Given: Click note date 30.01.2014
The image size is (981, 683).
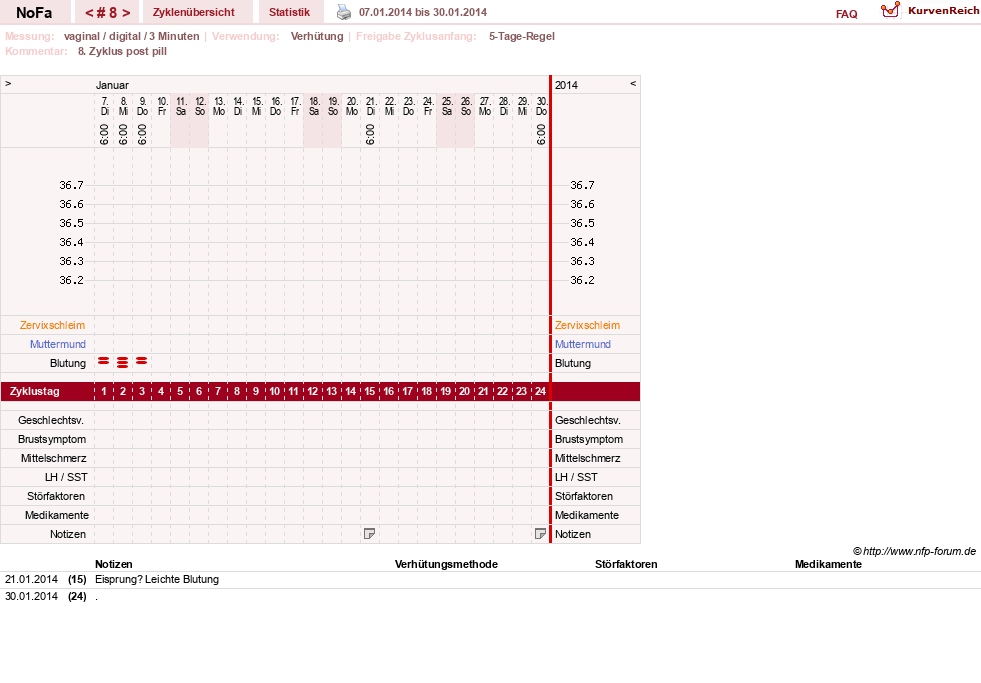Looking at the screenshot, I should click(31, 596).
